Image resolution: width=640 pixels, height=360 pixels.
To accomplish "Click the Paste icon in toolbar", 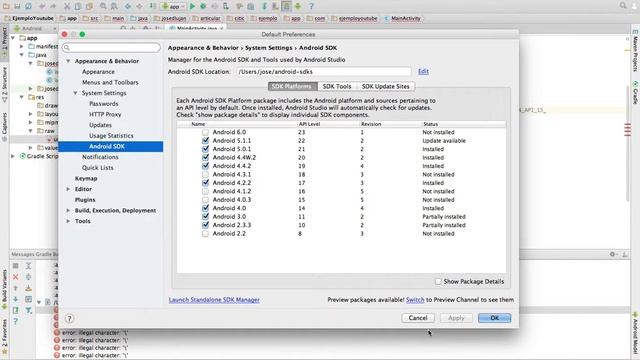I will (x=89, y=6).
